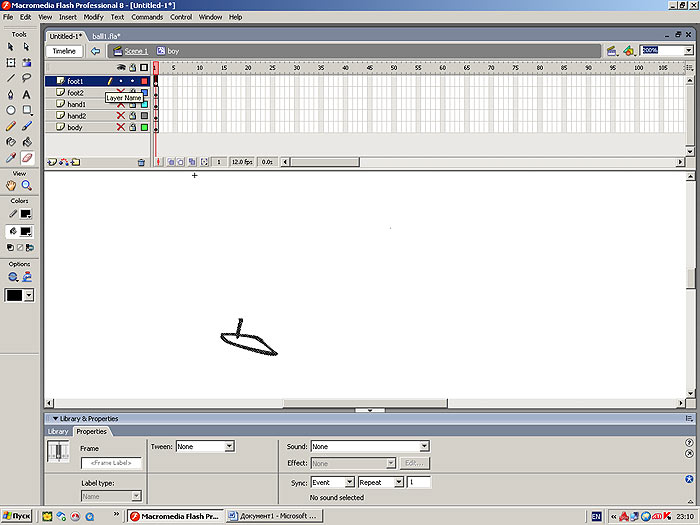The height and width of the screenshot is (525, 700).
Task: Click back arrow to parent scene
Action: (95, 51)
